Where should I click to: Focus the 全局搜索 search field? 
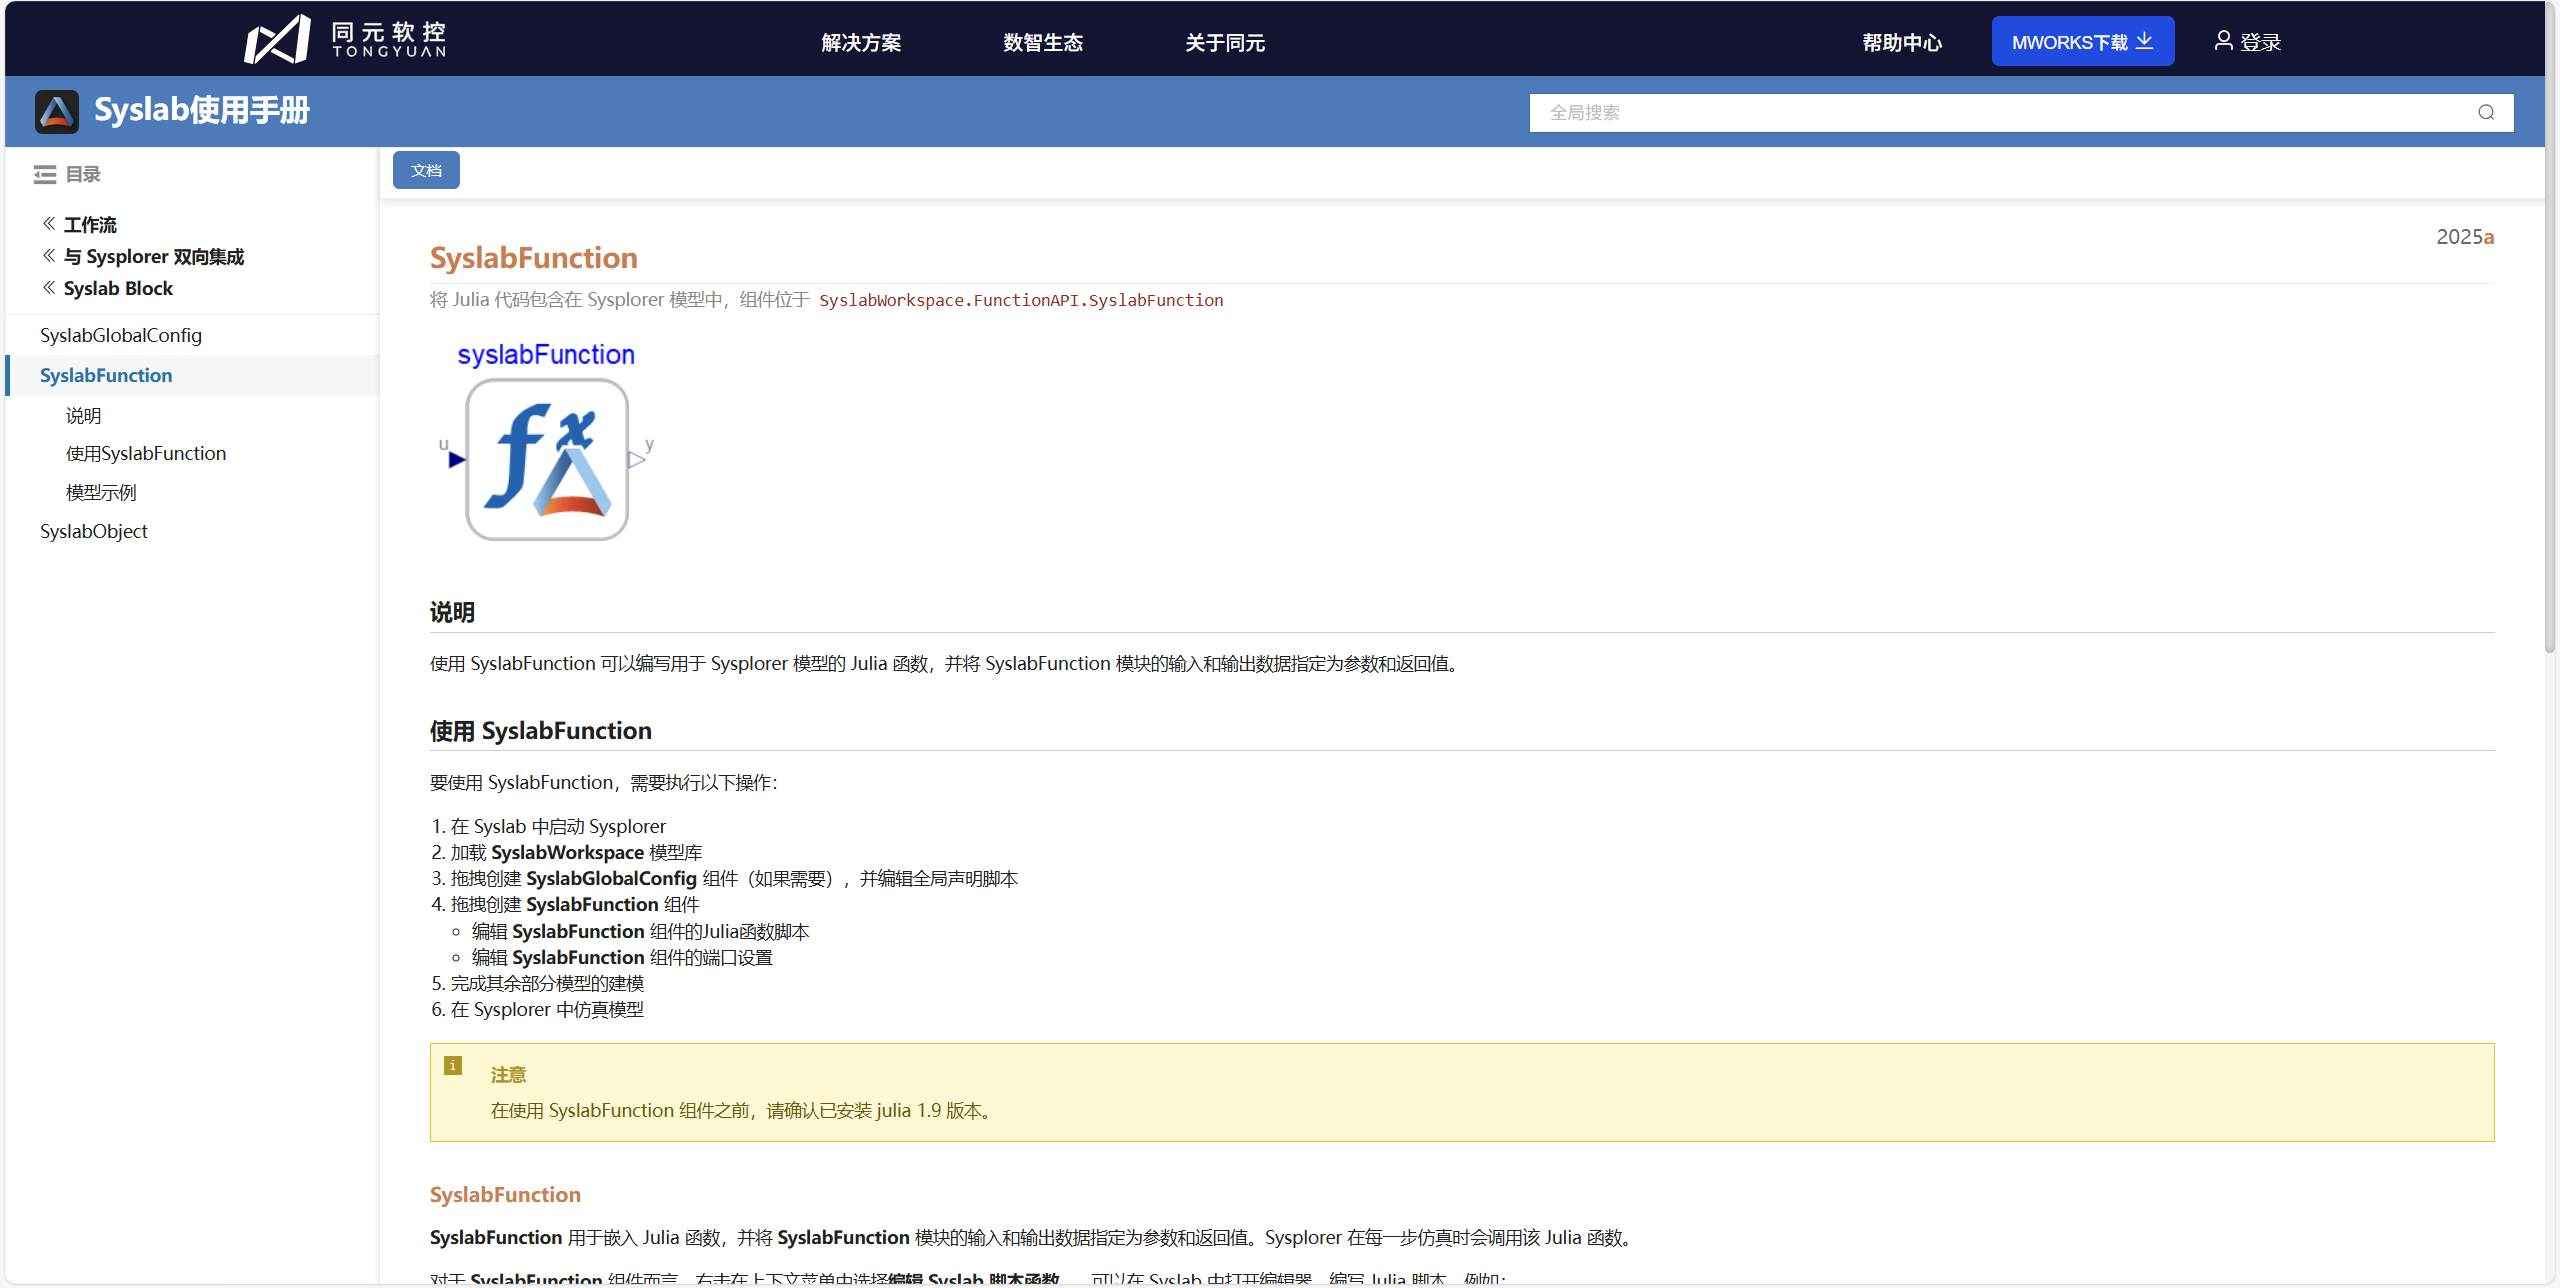pyautogui.click(x=2021, y=113)
